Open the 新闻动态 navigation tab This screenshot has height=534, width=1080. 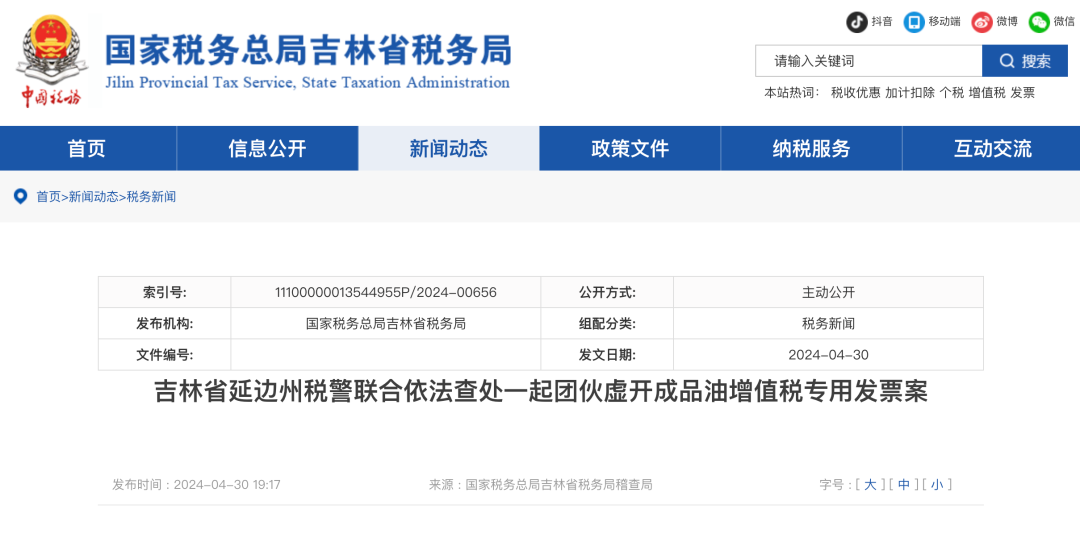tap(448, 148)
